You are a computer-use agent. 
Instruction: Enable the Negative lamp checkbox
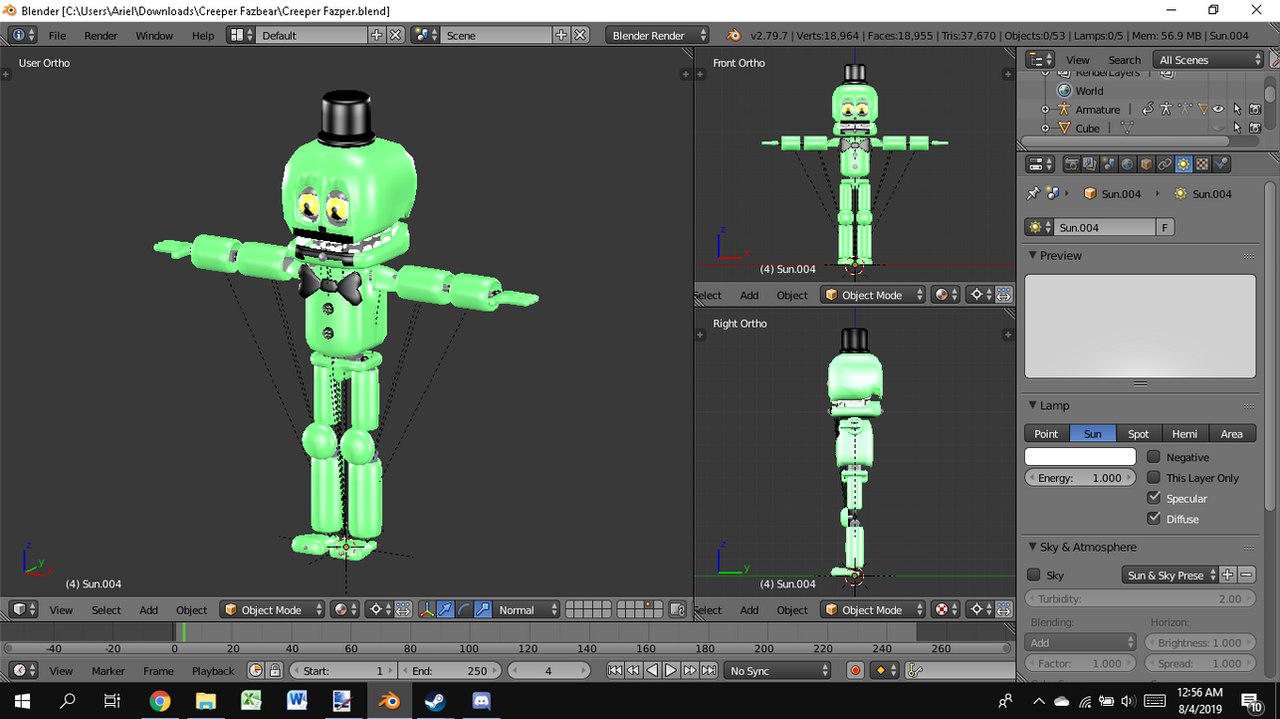(x=1154, y=457)
